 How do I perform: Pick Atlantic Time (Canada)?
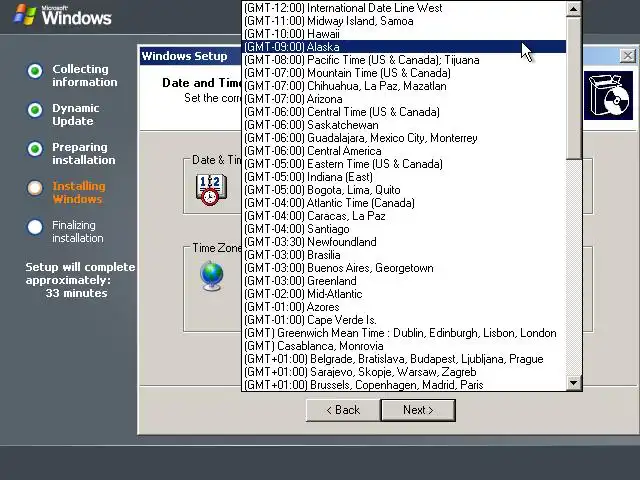click(x=404, y=203)
